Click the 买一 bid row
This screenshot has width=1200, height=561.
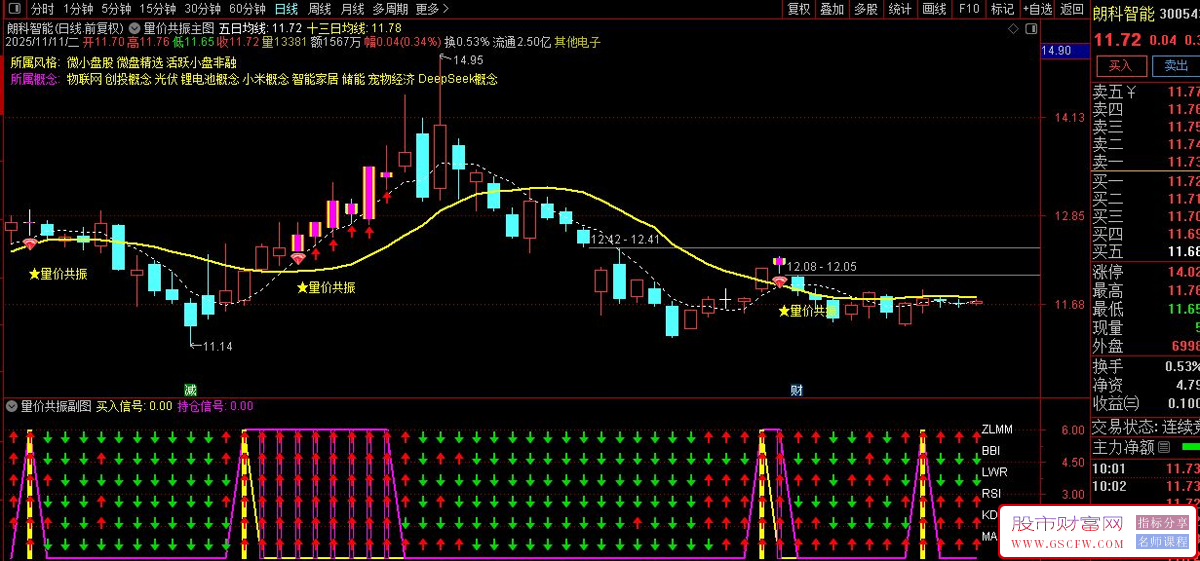[1146, 180]
